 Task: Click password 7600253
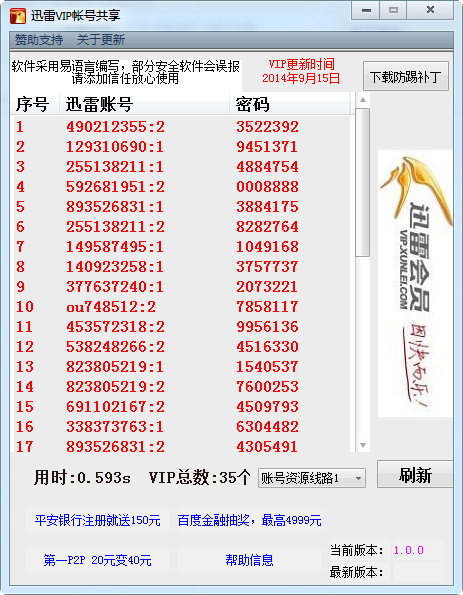[x=268, y=387]
